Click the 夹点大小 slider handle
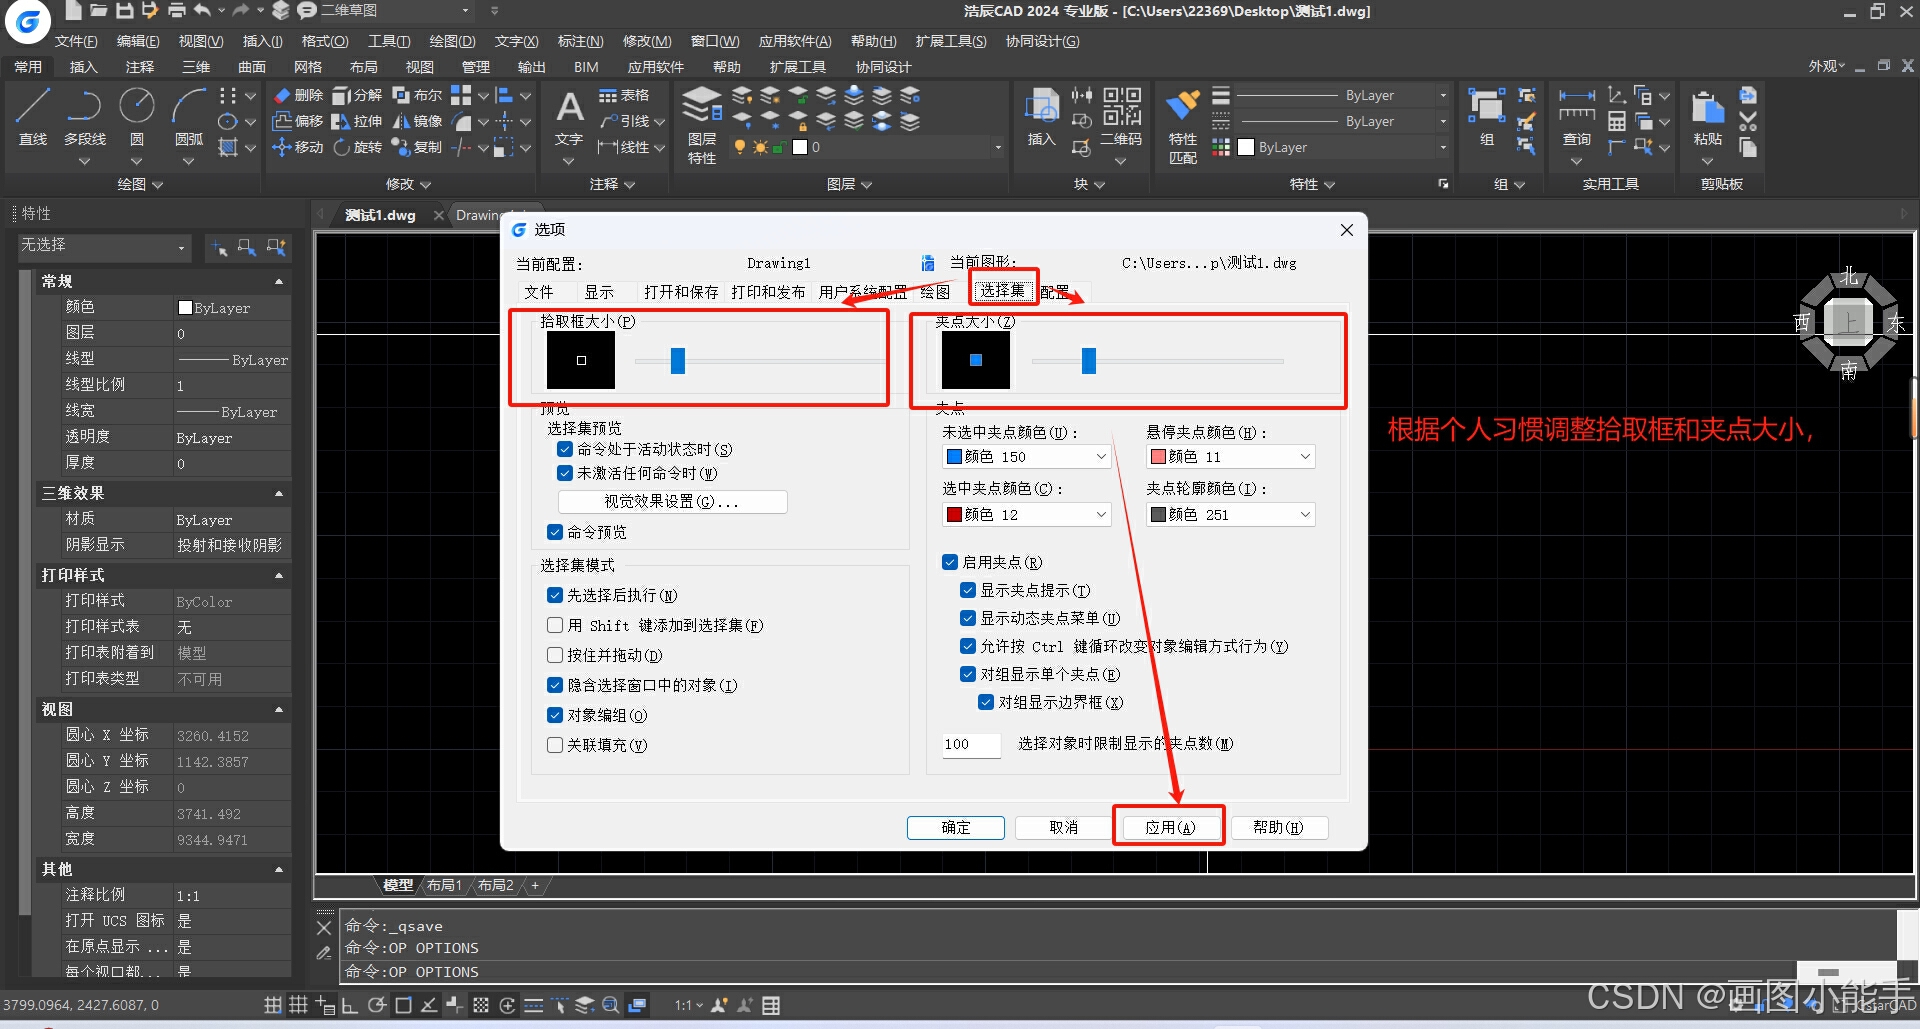The height and width of the screenshot is (1029, 1920). pos(1089,361)
